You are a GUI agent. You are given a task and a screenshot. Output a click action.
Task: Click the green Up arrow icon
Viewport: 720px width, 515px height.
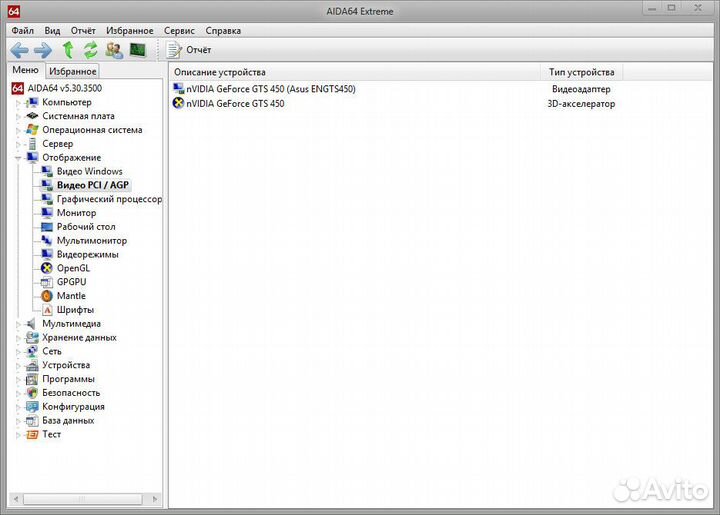(x=68, y=50)
